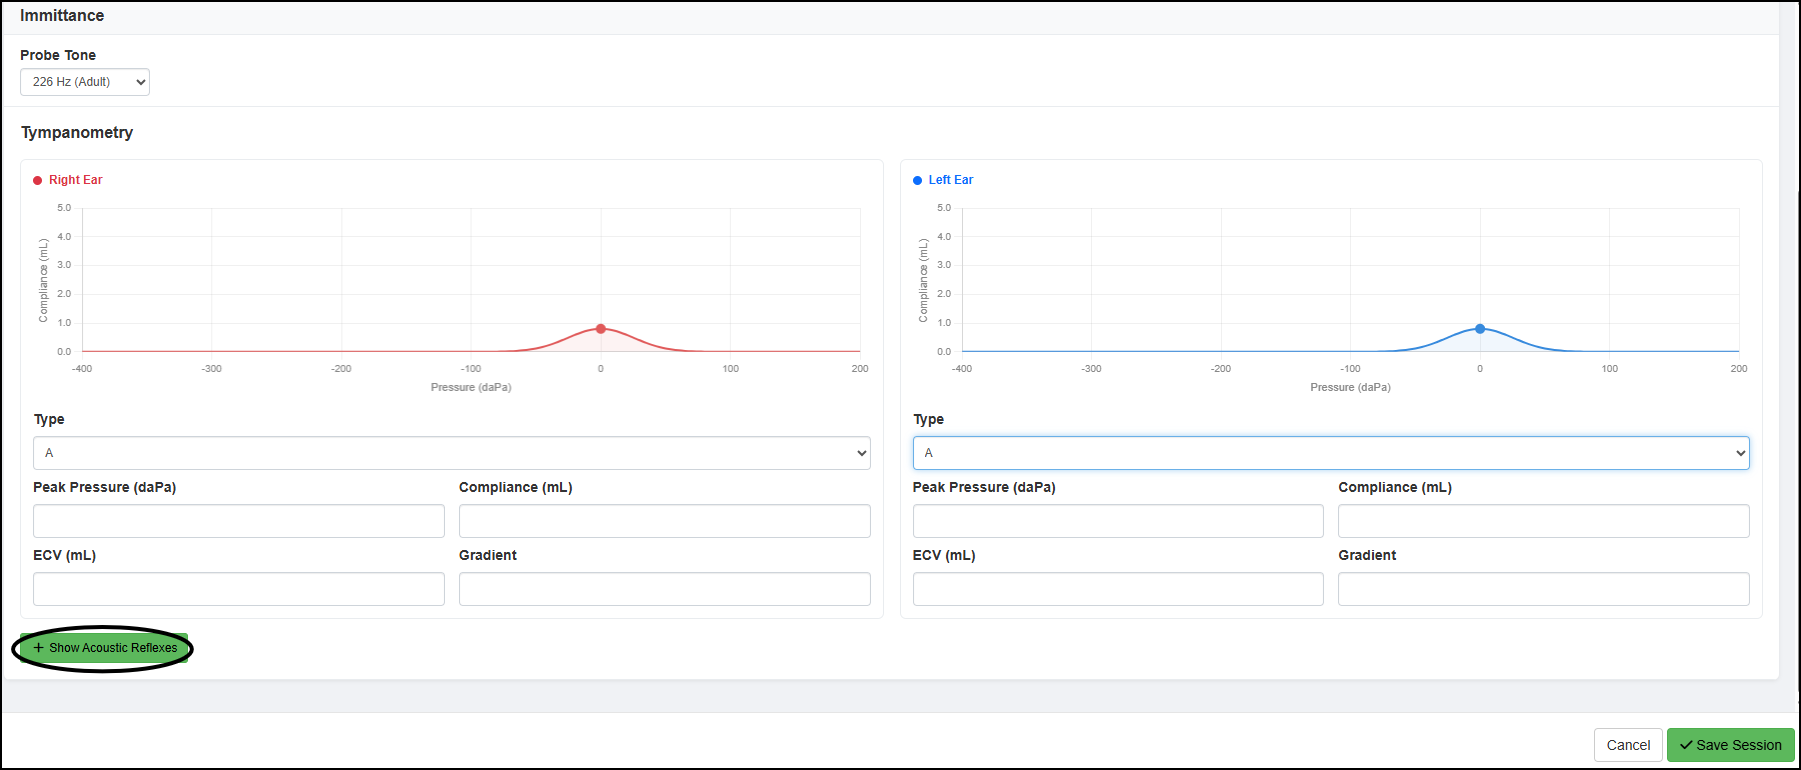Expand the Left Ear Type dropdown
1801x770 pixels.
[1330, 453]
